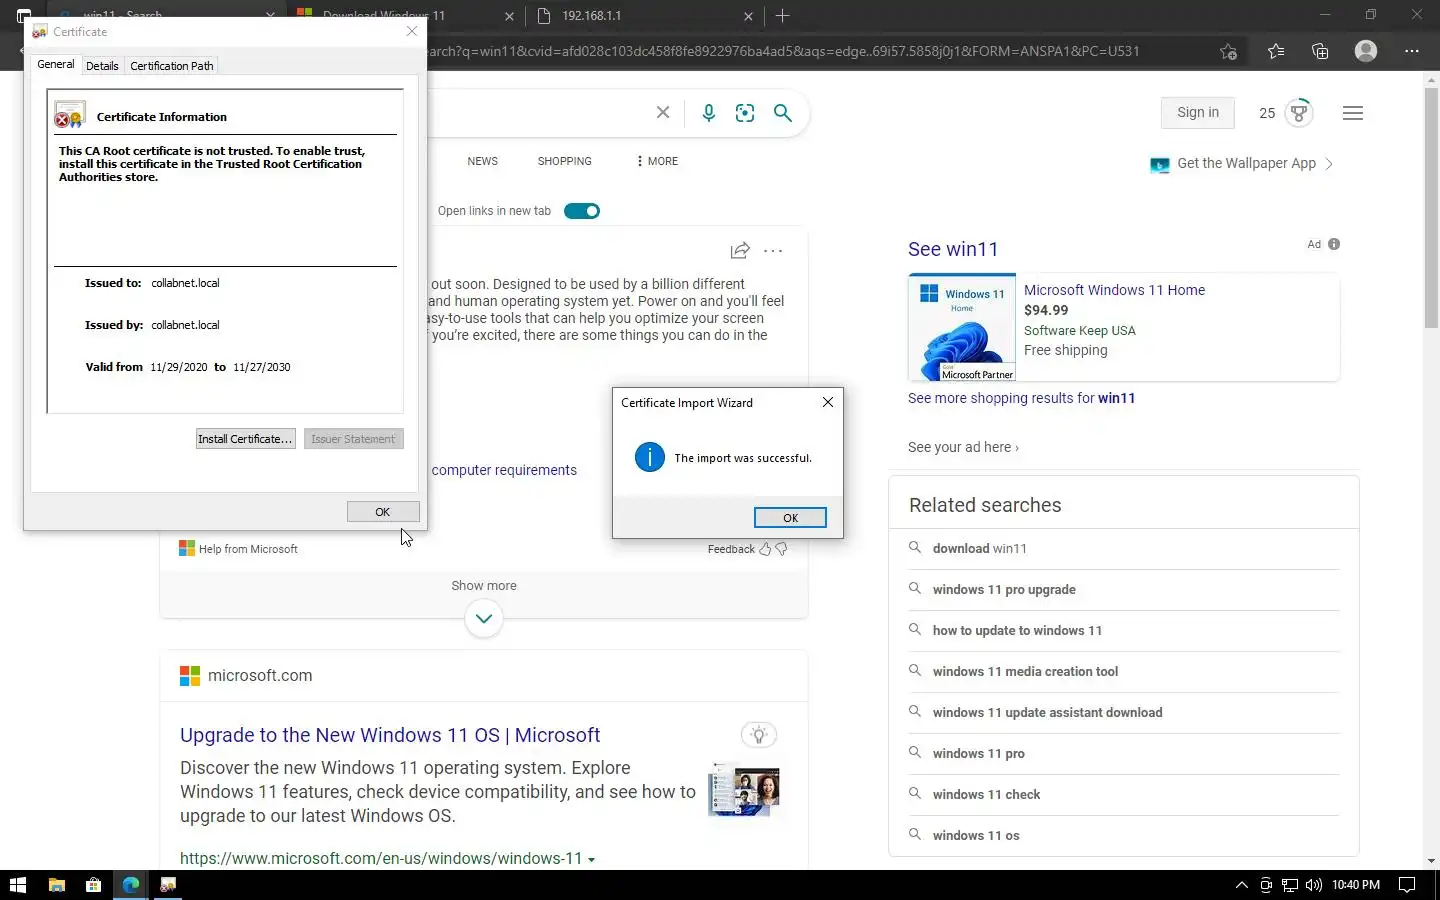This screenshot has width=1440, height=900.
Task: Open the notification center icon
Action: click(x=1407, y=885)
